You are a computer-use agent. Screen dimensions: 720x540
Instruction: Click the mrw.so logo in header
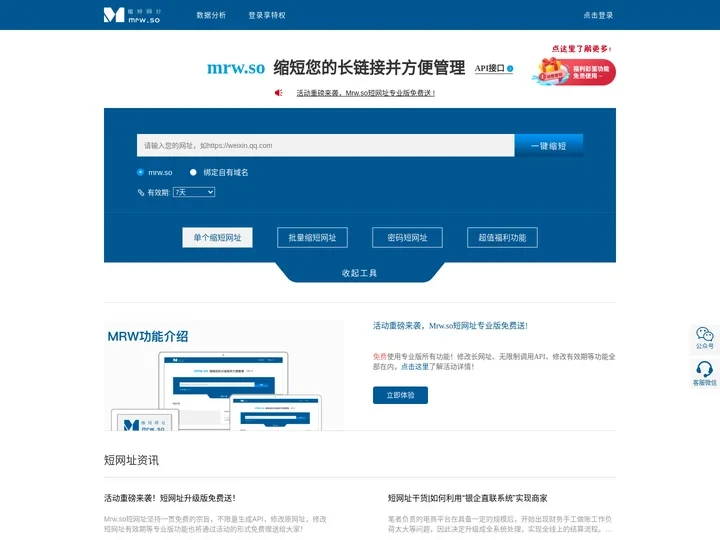point(132,15)
